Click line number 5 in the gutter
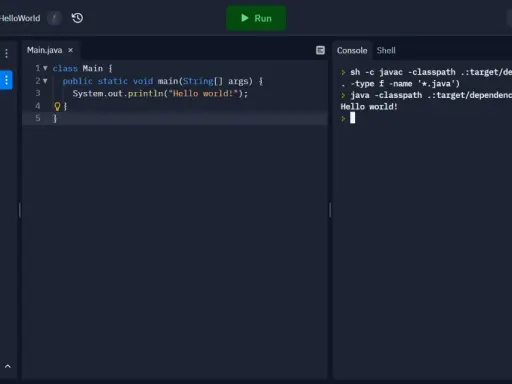This screenshot has height=384, width=512. click(38, 118)
